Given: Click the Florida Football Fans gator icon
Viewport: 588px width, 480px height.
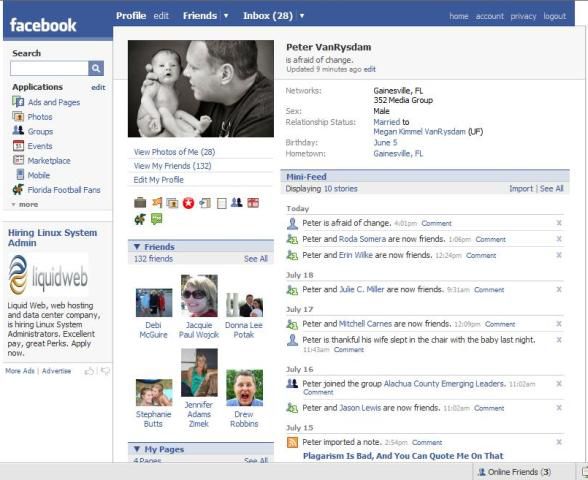Looking at the screenshot, I should 18,190.
